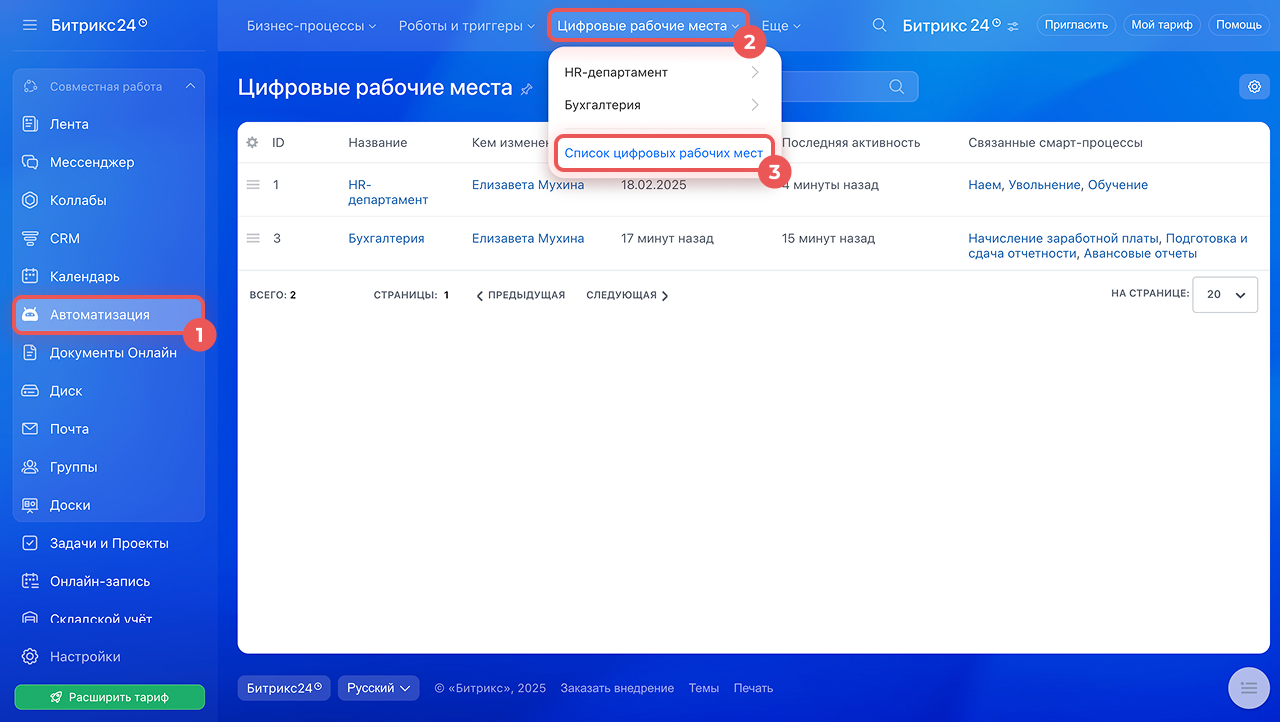The image size is (1280, 722).
Task: Click the Автоматизация robot icon
Action: pos(30,315)
